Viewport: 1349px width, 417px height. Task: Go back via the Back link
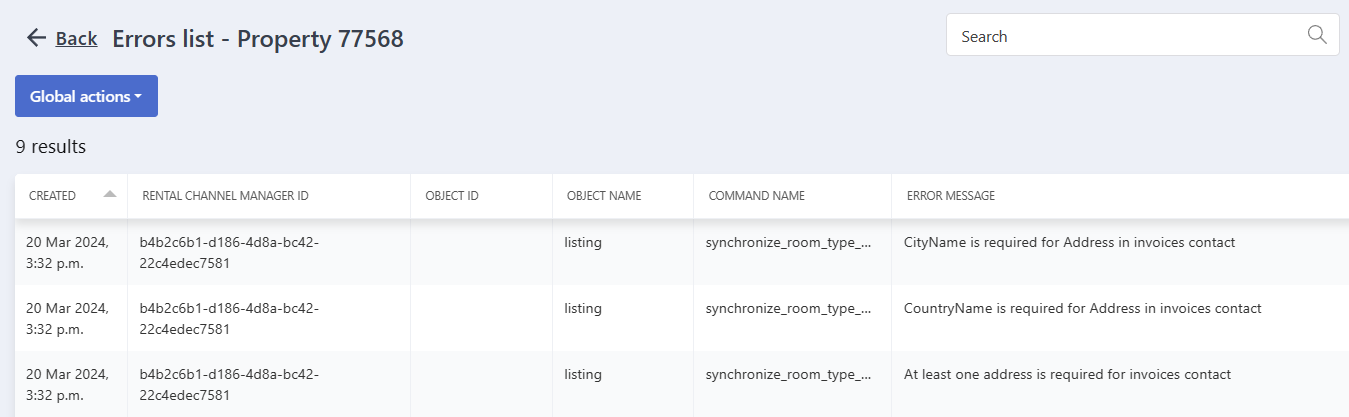[x=76, y=38]
